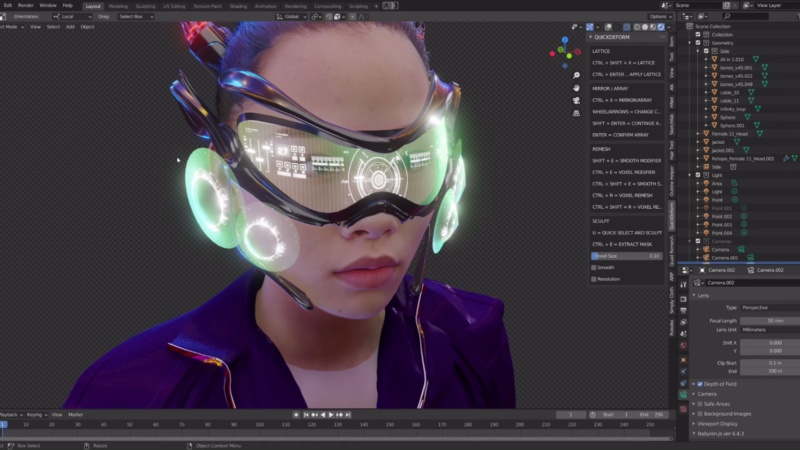The image size is (800, 450).
Task: Click the outliner filter search icon
Action: click(x=727, y=16)
